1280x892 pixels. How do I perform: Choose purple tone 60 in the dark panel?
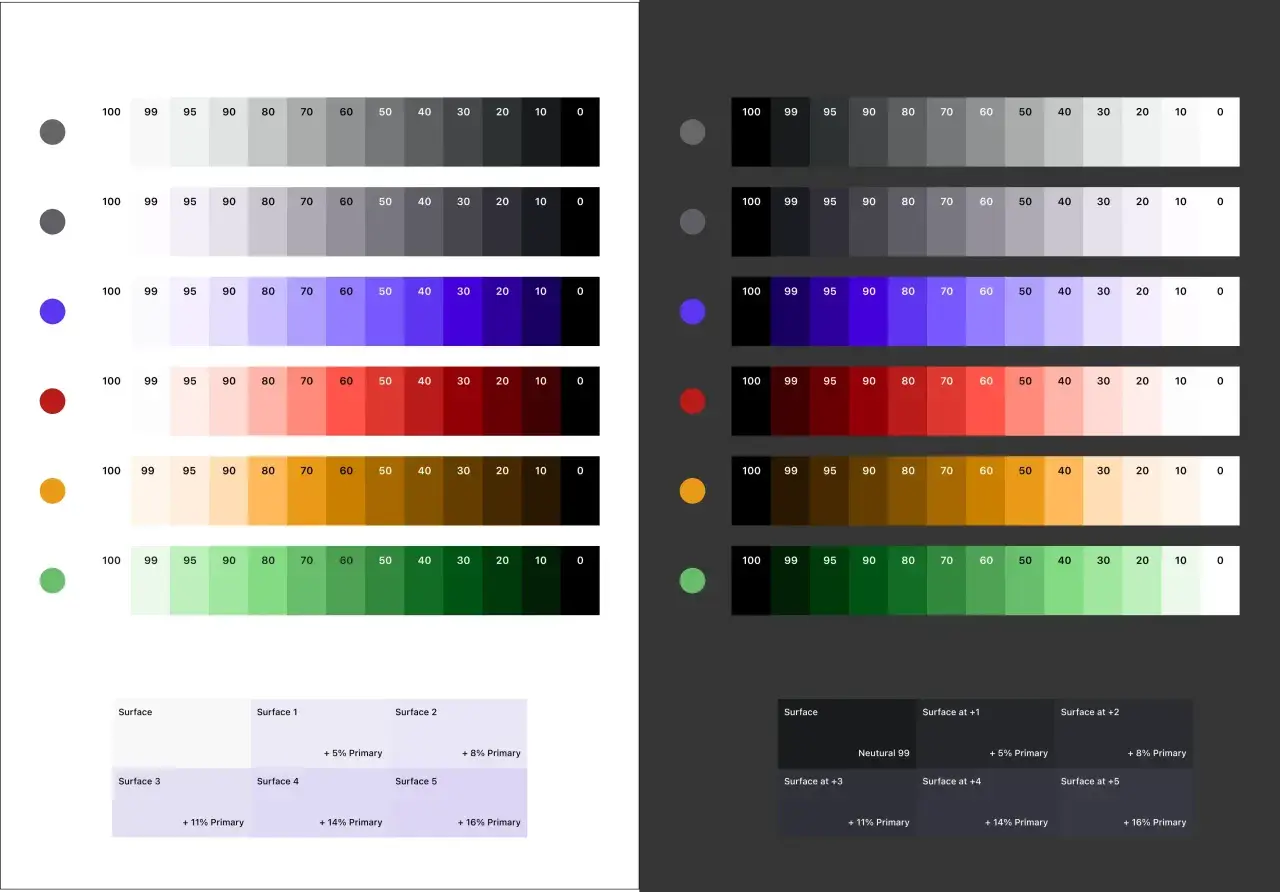point(986,311)
